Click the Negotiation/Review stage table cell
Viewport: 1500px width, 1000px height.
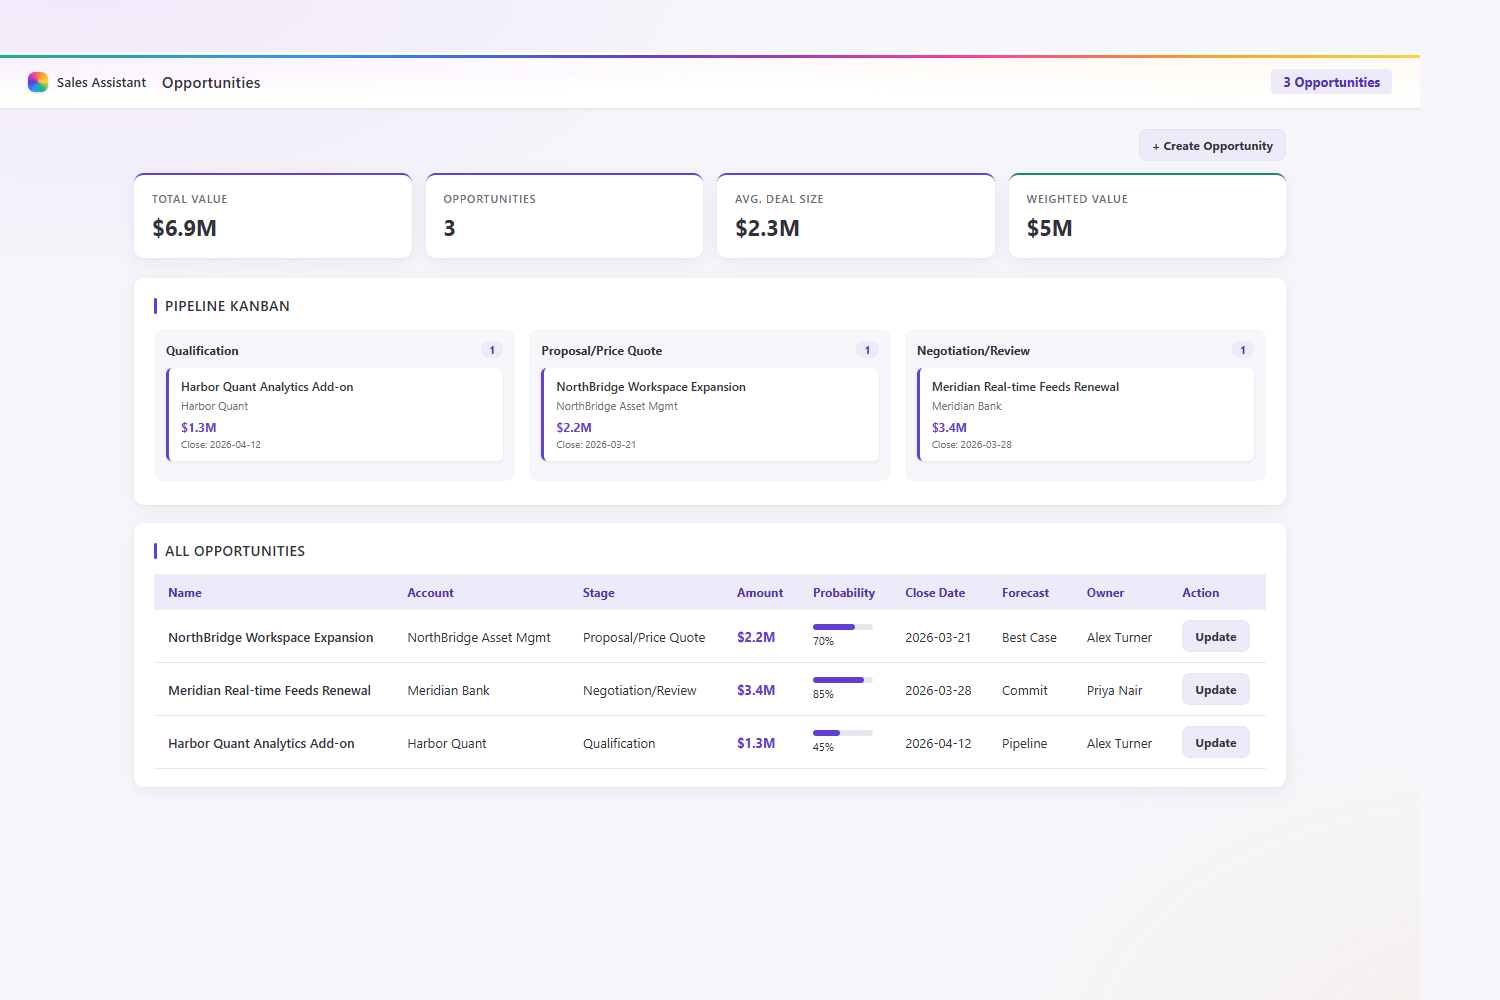(640, 690)
